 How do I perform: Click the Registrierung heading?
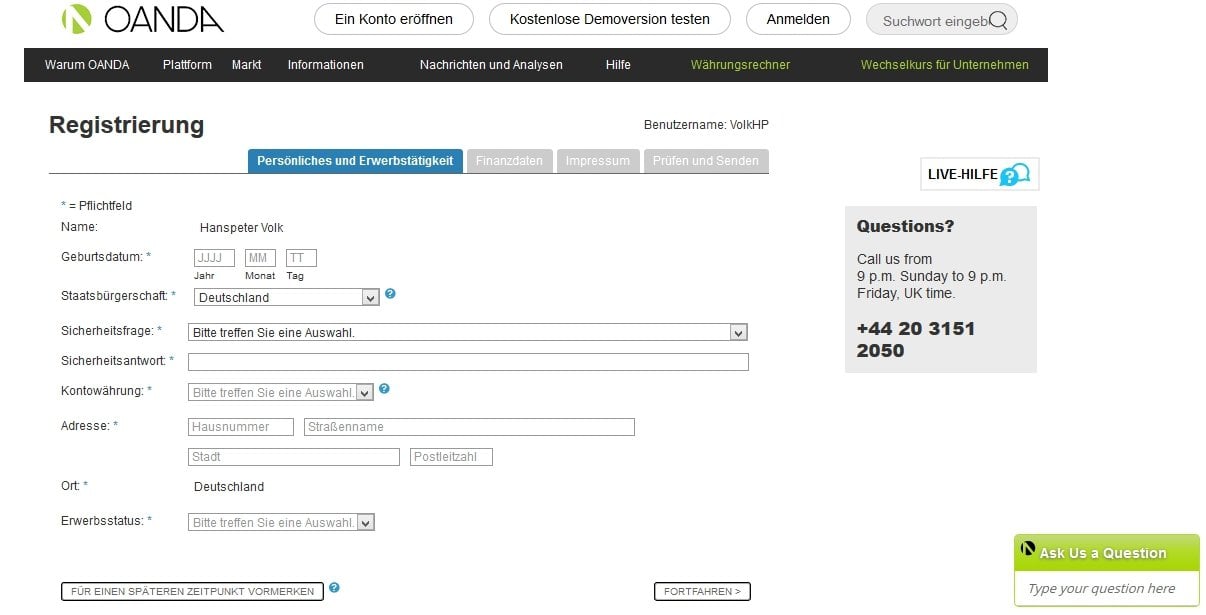126,125
